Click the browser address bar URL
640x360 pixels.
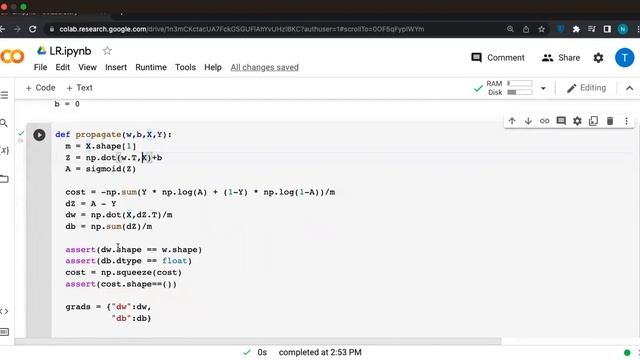242,29
